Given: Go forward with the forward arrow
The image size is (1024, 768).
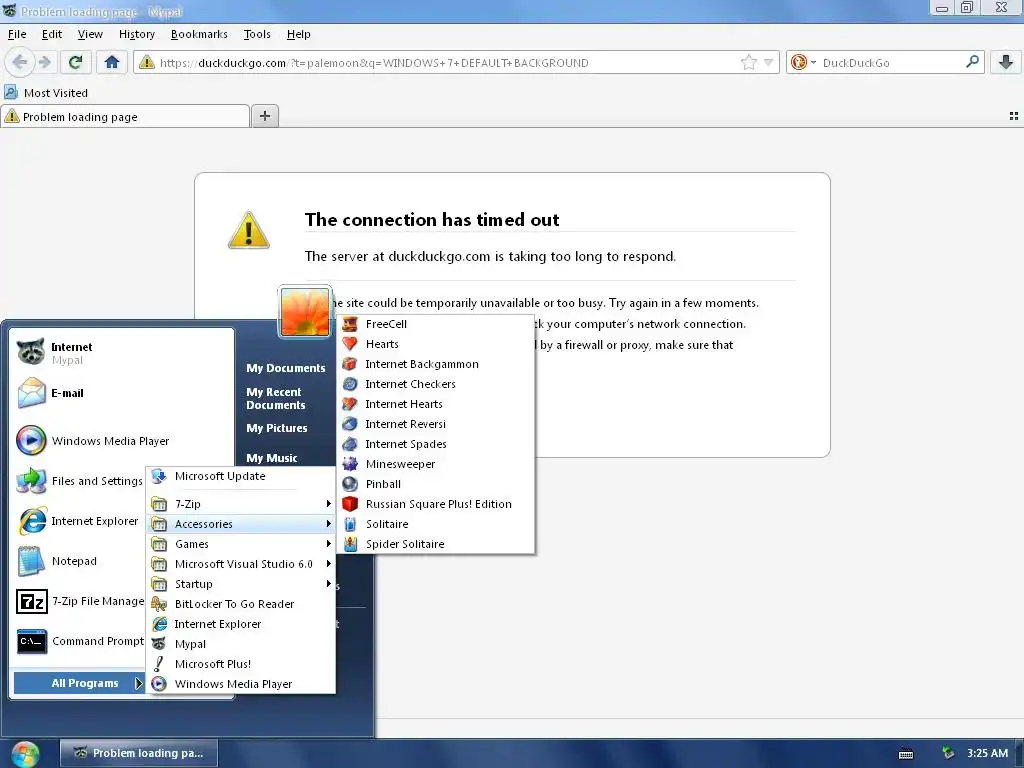Looking at the screenshot, I should (44, 62).
